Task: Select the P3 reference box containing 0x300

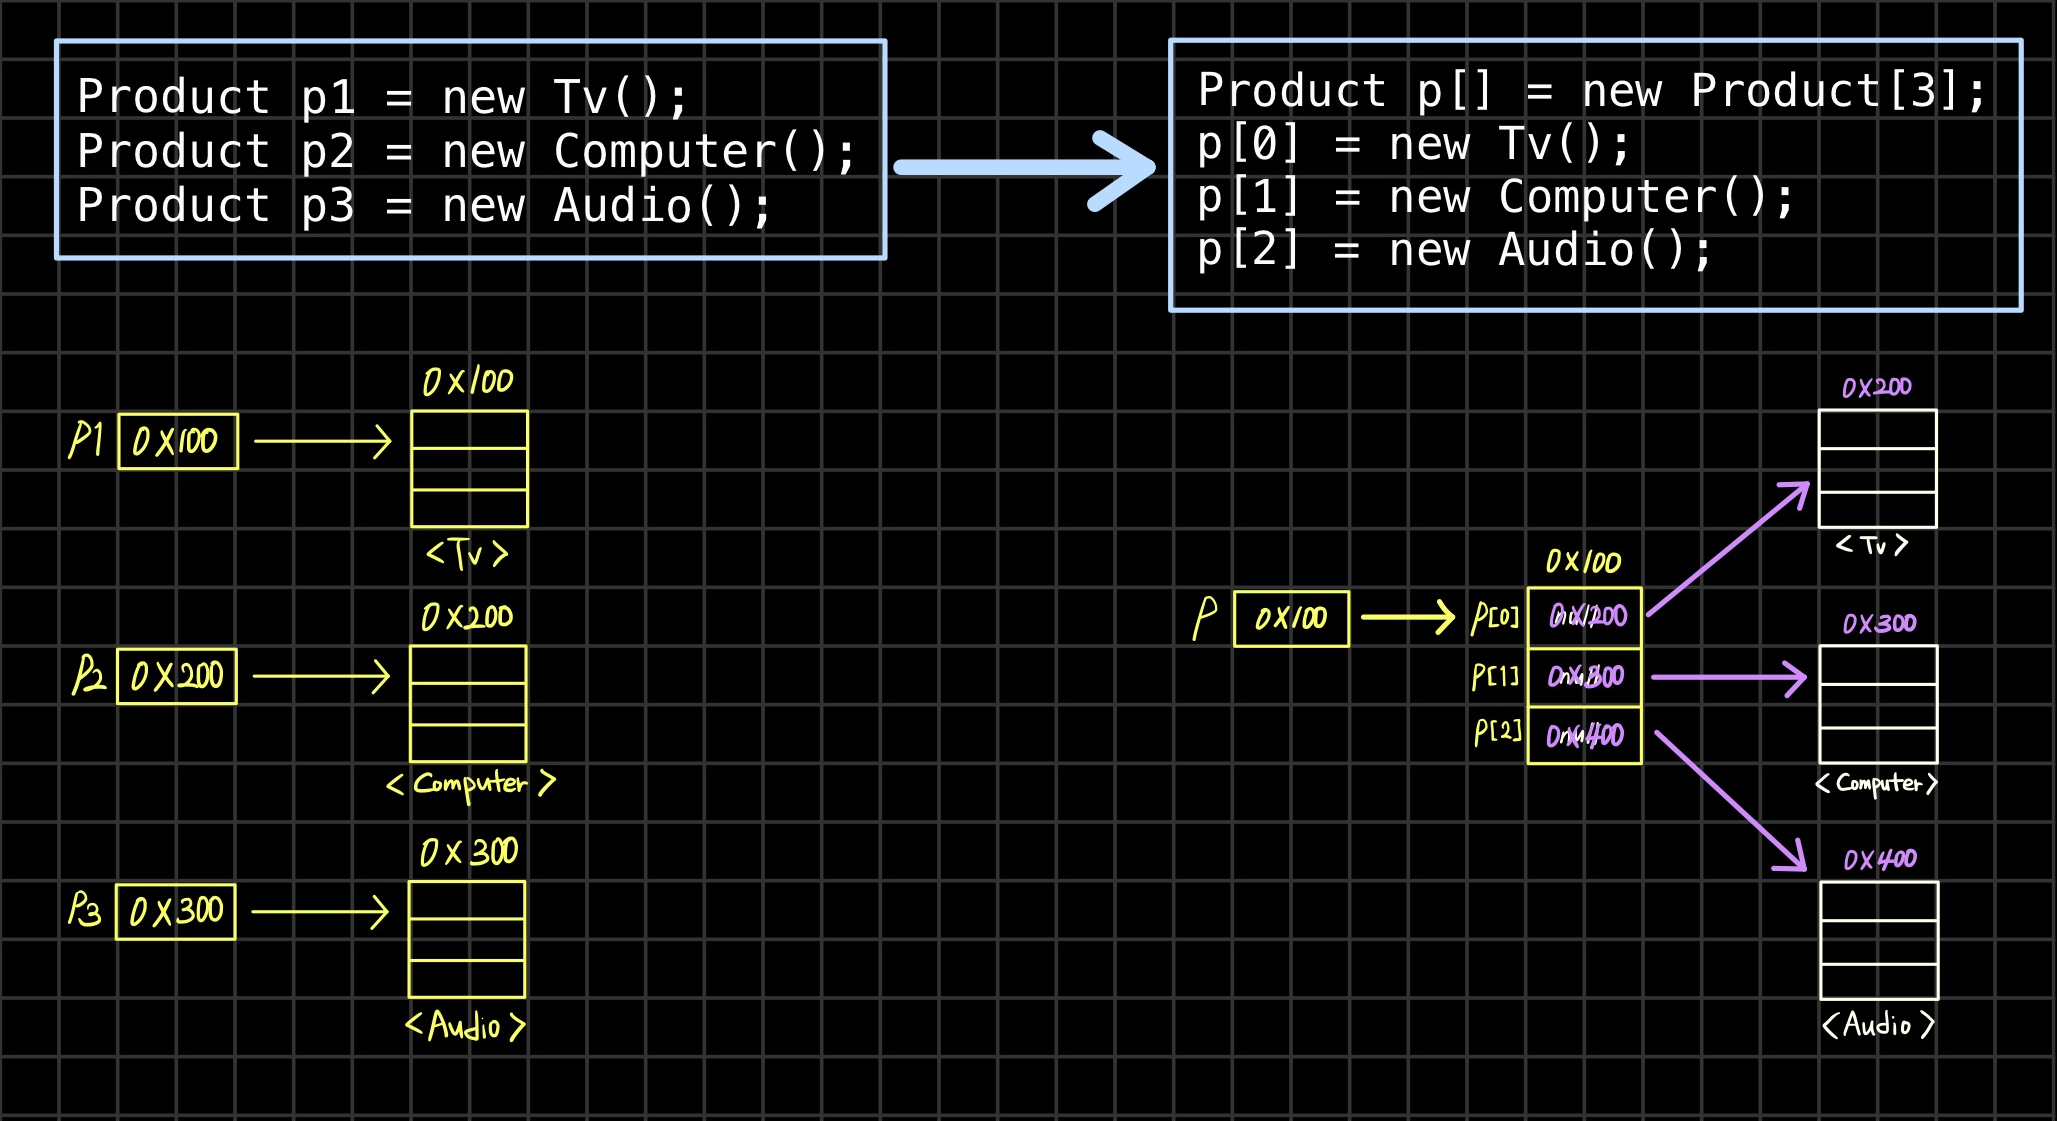Action: (x=176, y=912)
